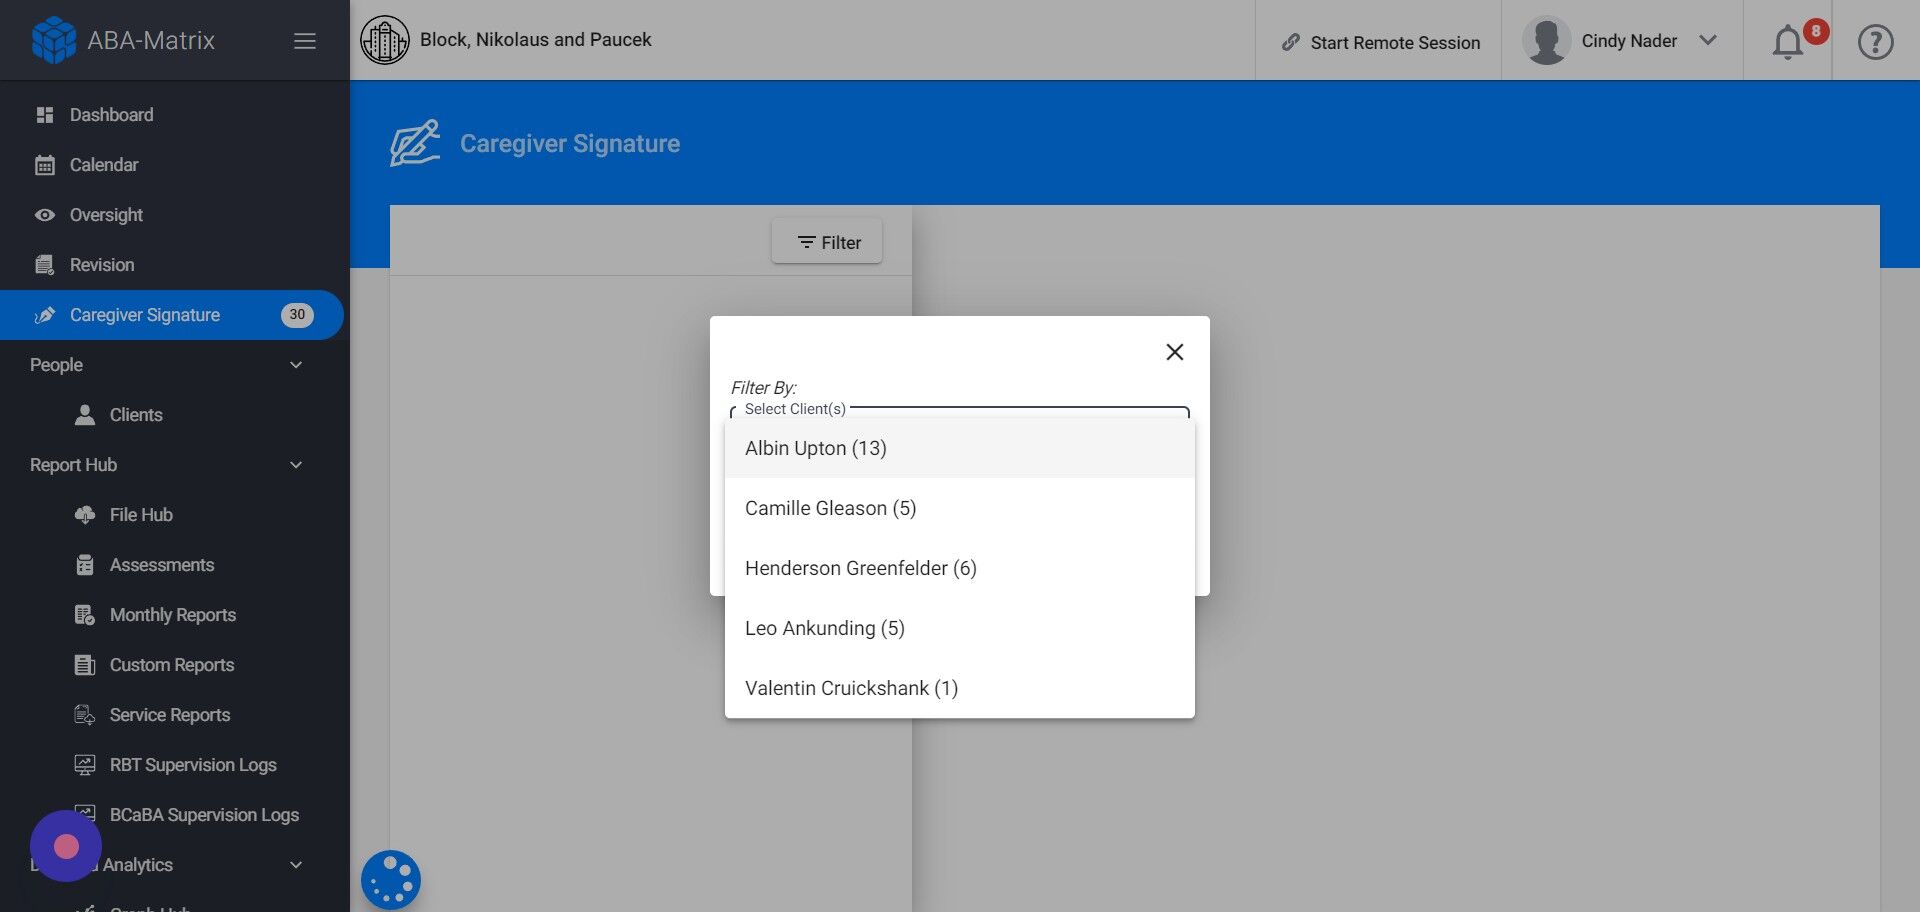This screenshot has width=1920, height=912.
Task: Collapse the Report Hub section chevron
Action: 296,465
